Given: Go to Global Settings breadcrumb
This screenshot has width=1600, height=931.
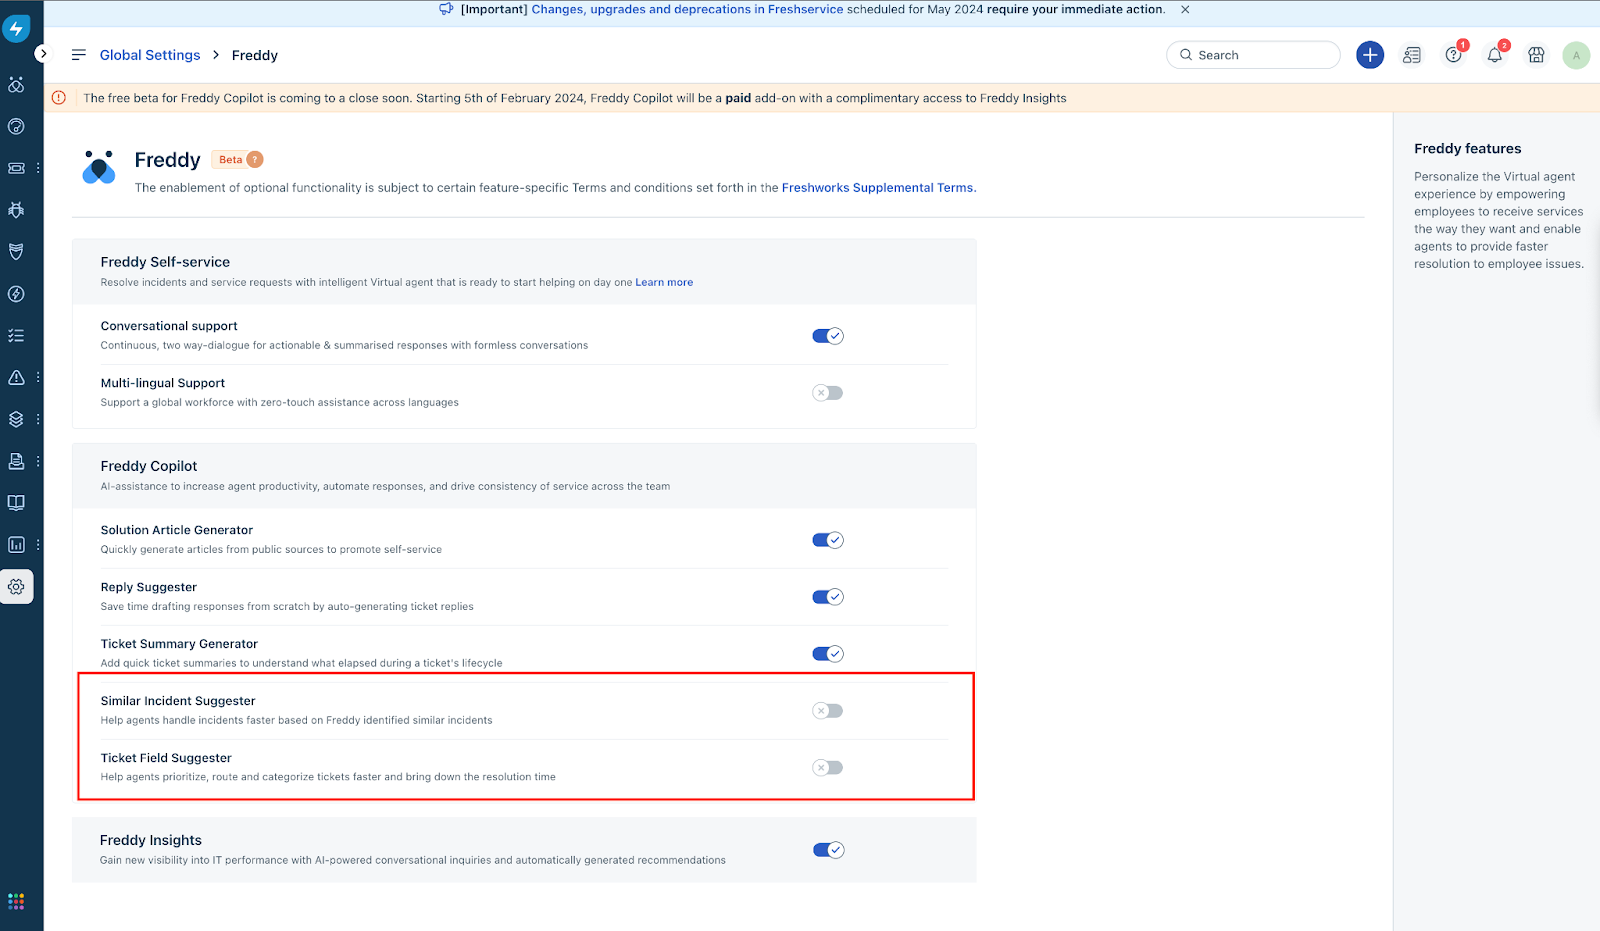Looking at the screenshot, I should tap(150, 55).
